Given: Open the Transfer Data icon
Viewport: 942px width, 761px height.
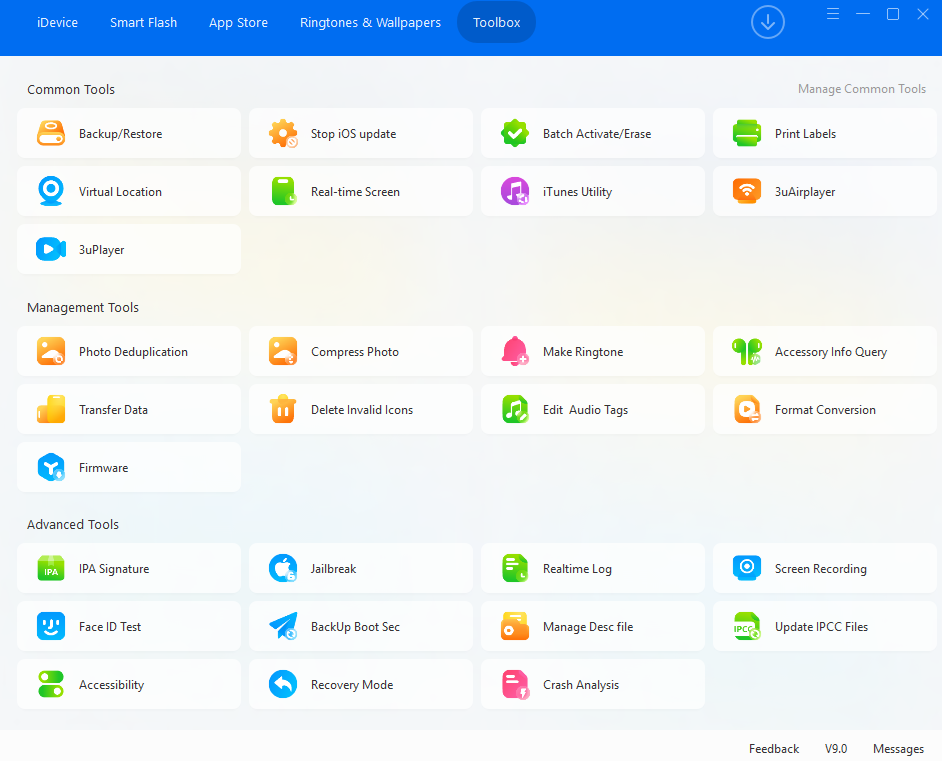Looking at the screenshot, I should tap(51, 410).
